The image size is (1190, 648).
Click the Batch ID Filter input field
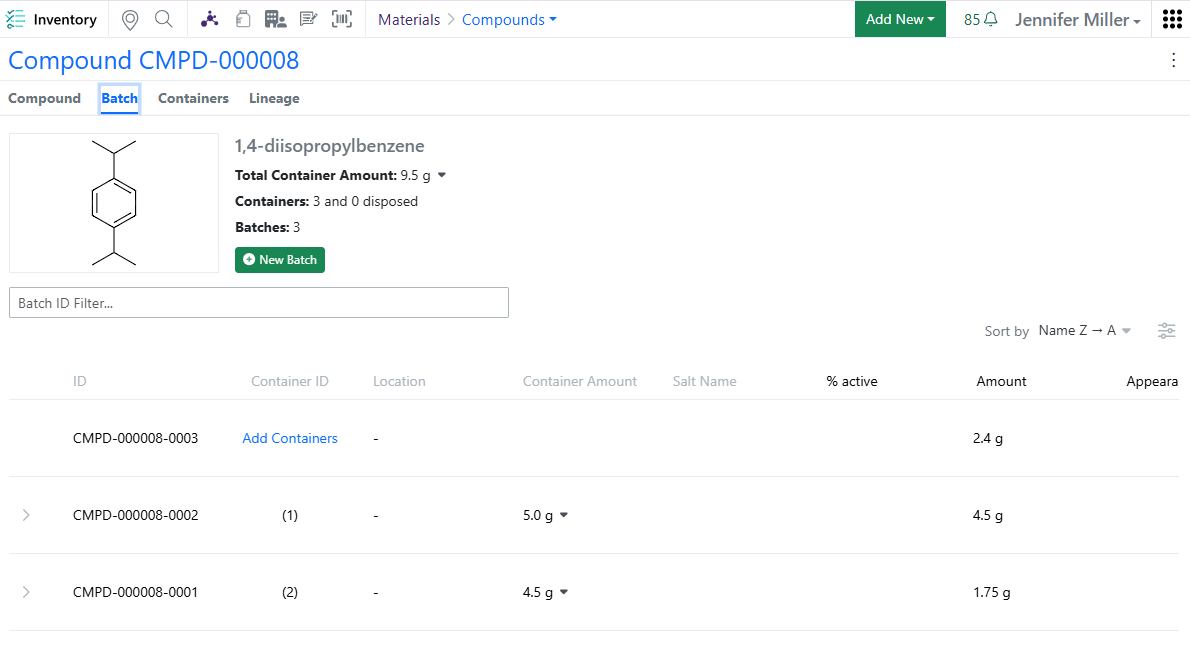click(x=258, y=303)
